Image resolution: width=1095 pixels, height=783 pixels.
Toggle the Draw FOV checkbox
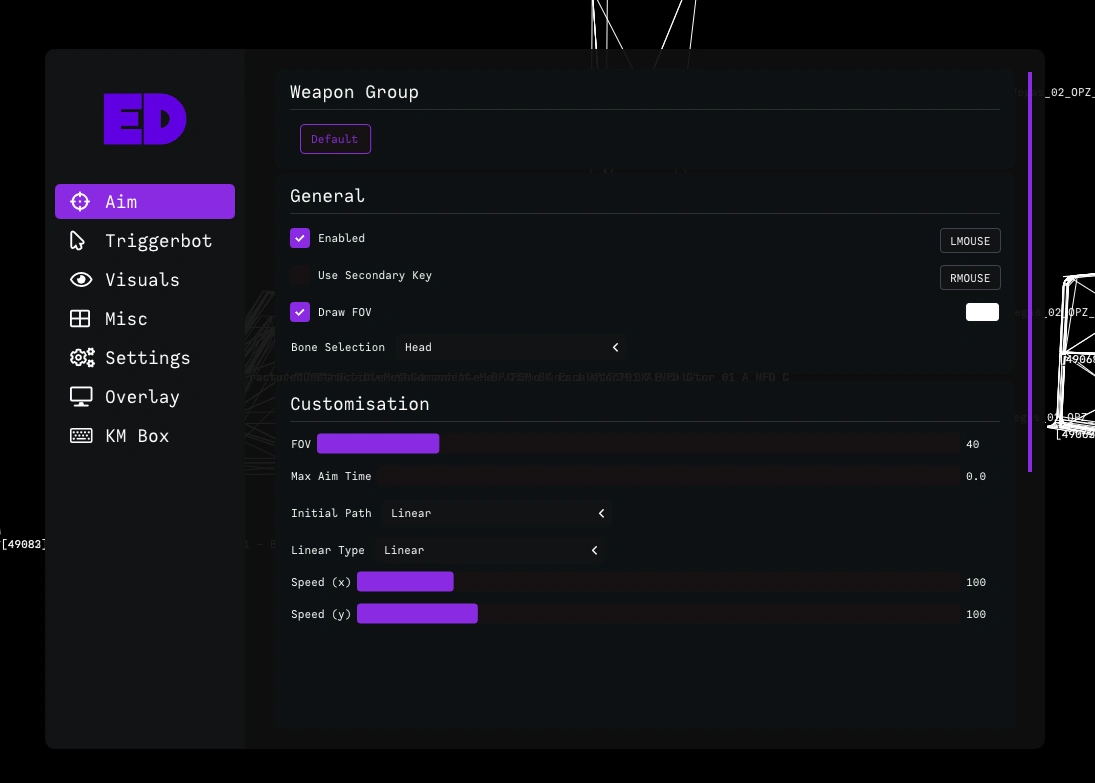tap(300, 312)
